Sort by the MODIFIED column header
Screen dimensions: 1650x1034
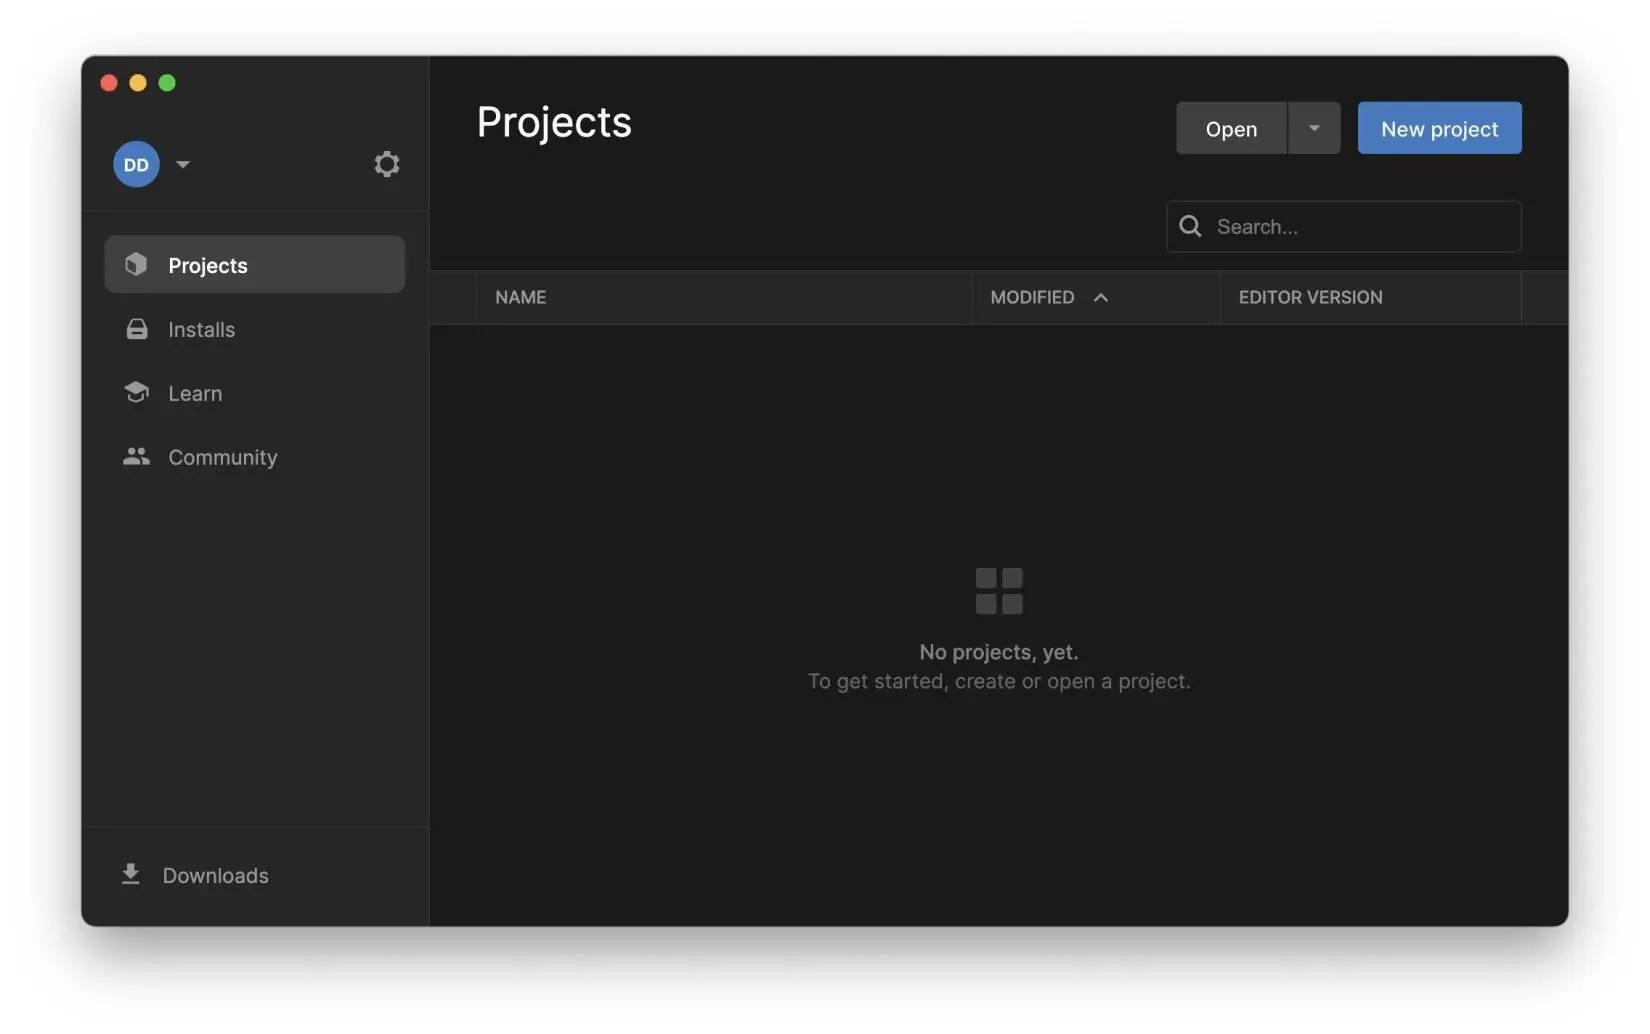coord(1032,297)
